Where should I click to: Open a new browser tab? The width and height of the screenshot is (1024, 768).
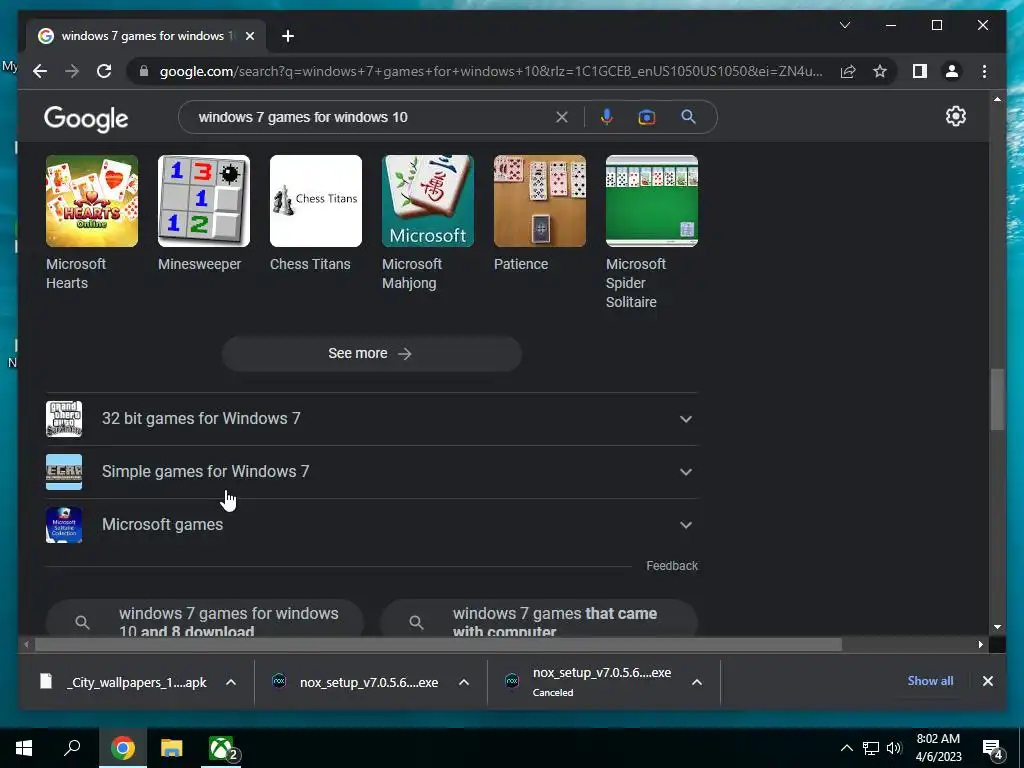(287, 36)
